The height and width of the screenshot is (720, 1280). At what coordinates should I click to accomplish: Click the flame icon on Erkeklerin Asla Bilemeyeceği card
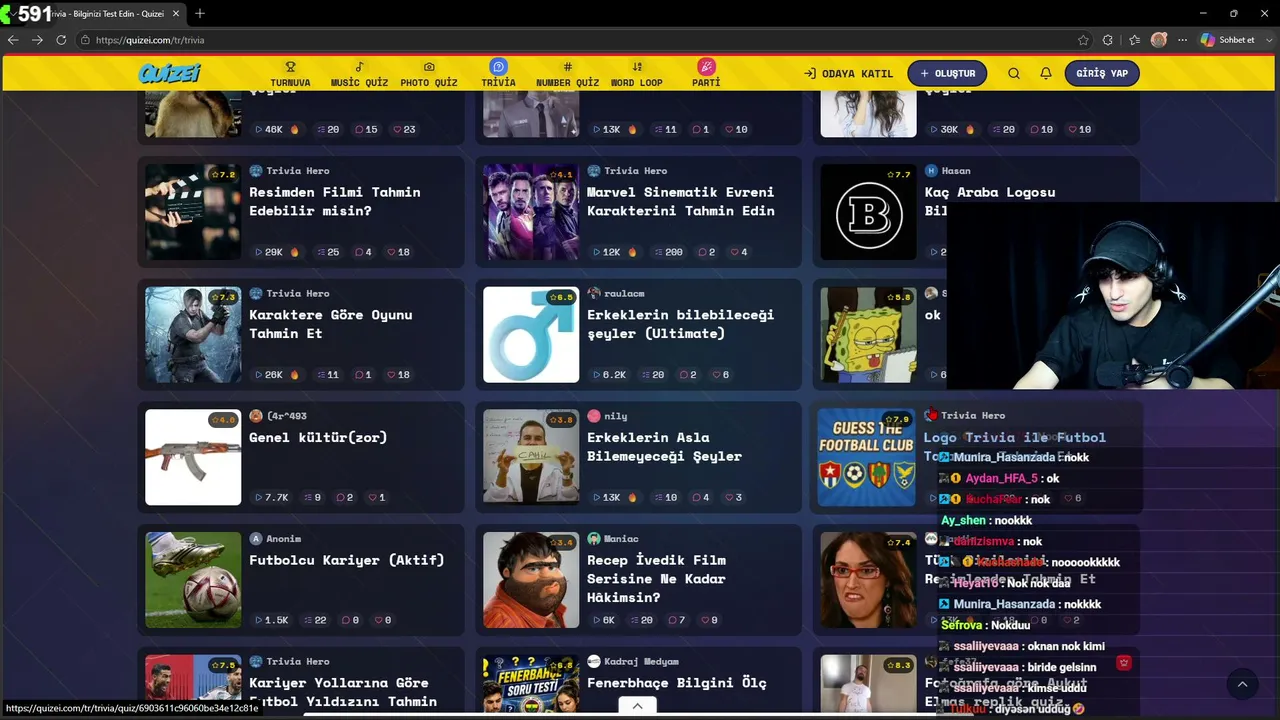[632, 497]
